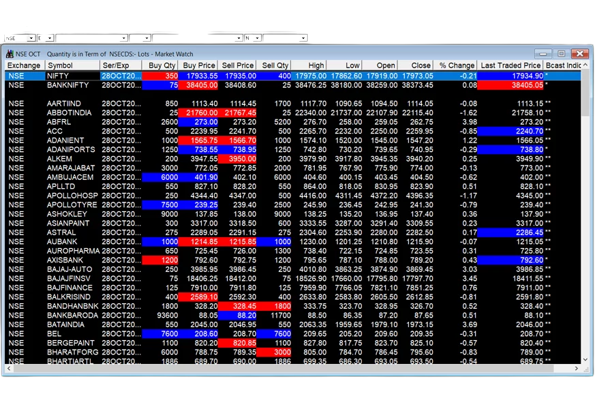This screenshot has width=610, height=409.
Task: Click the vertical scrollbar up arrow
Action: [585, 65]
